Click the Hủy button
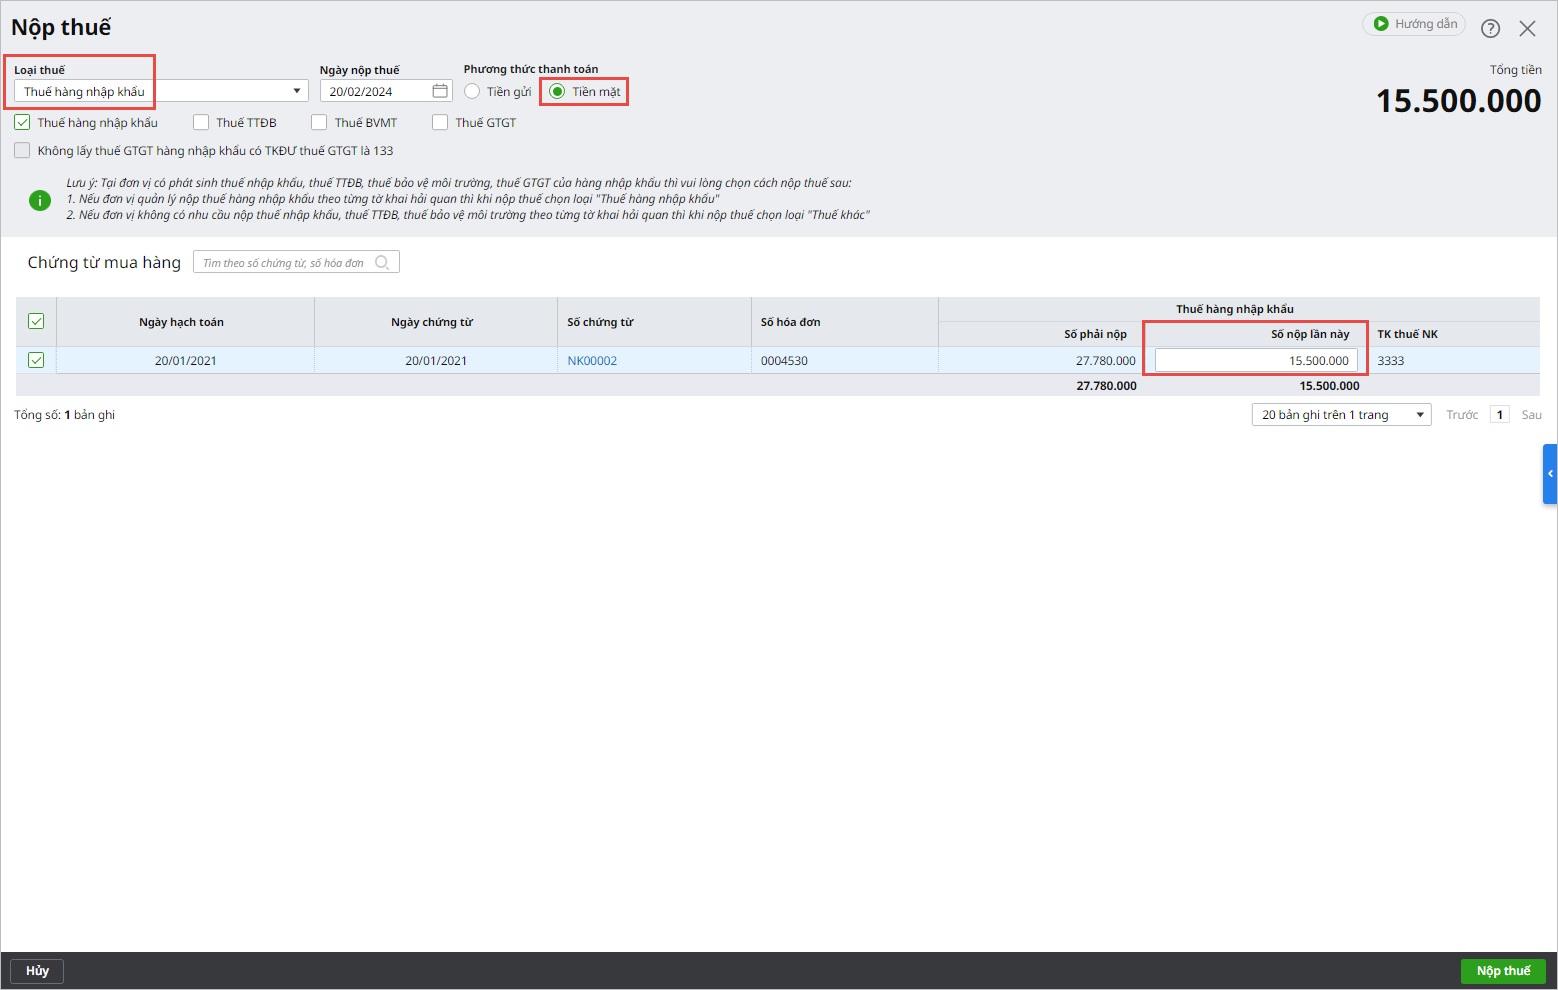Screen dimensions: 1558x990 coord(37,971)
